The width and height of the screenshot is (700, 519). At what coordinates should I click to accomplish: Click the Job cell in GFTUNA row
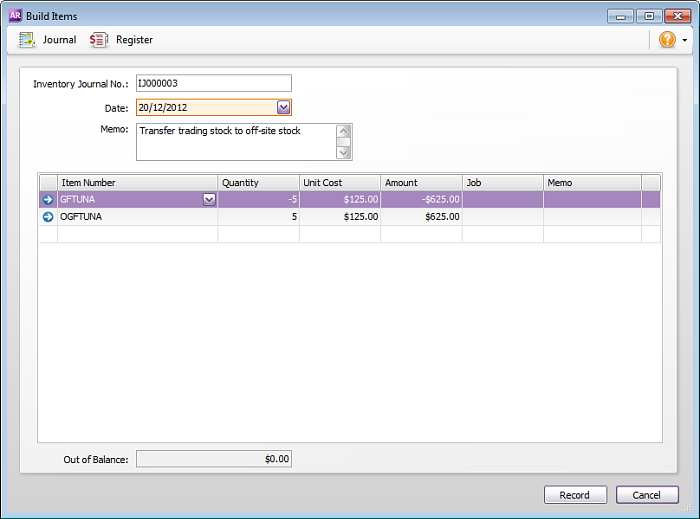pos(502,200)
